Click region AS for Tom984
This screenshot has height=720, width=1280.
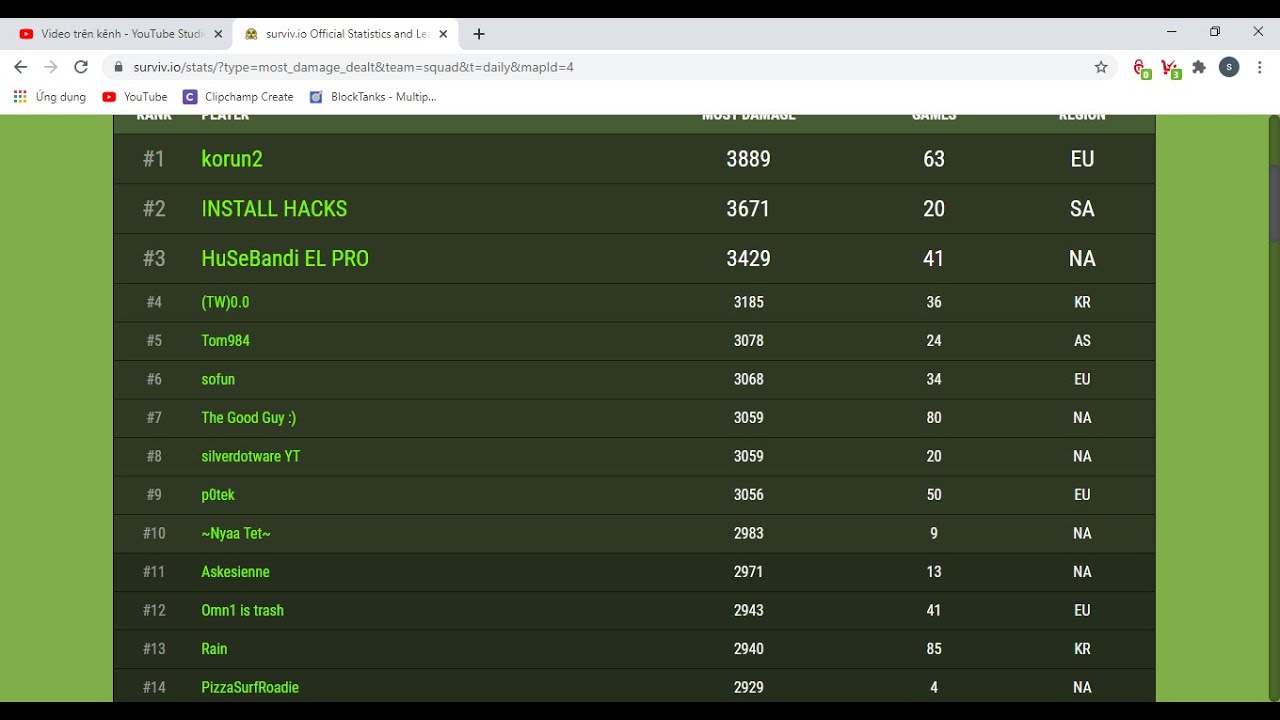(x=1082, y=341)
